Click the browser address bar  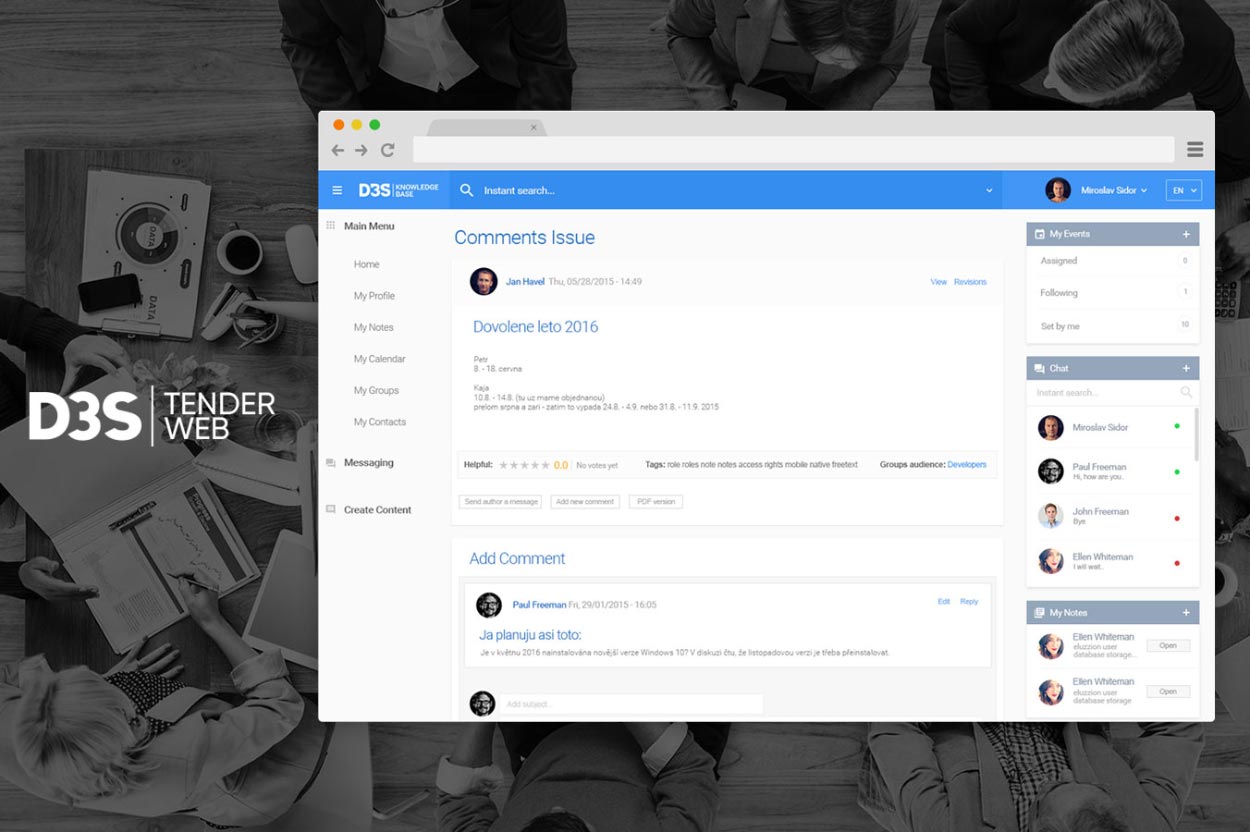pos(793,150)
